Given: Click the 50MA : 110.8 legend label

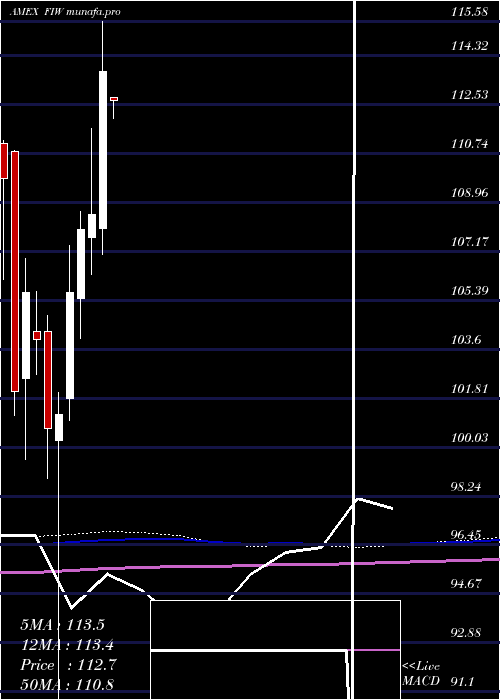Looking at the screenshot, I should click(67, 684).
